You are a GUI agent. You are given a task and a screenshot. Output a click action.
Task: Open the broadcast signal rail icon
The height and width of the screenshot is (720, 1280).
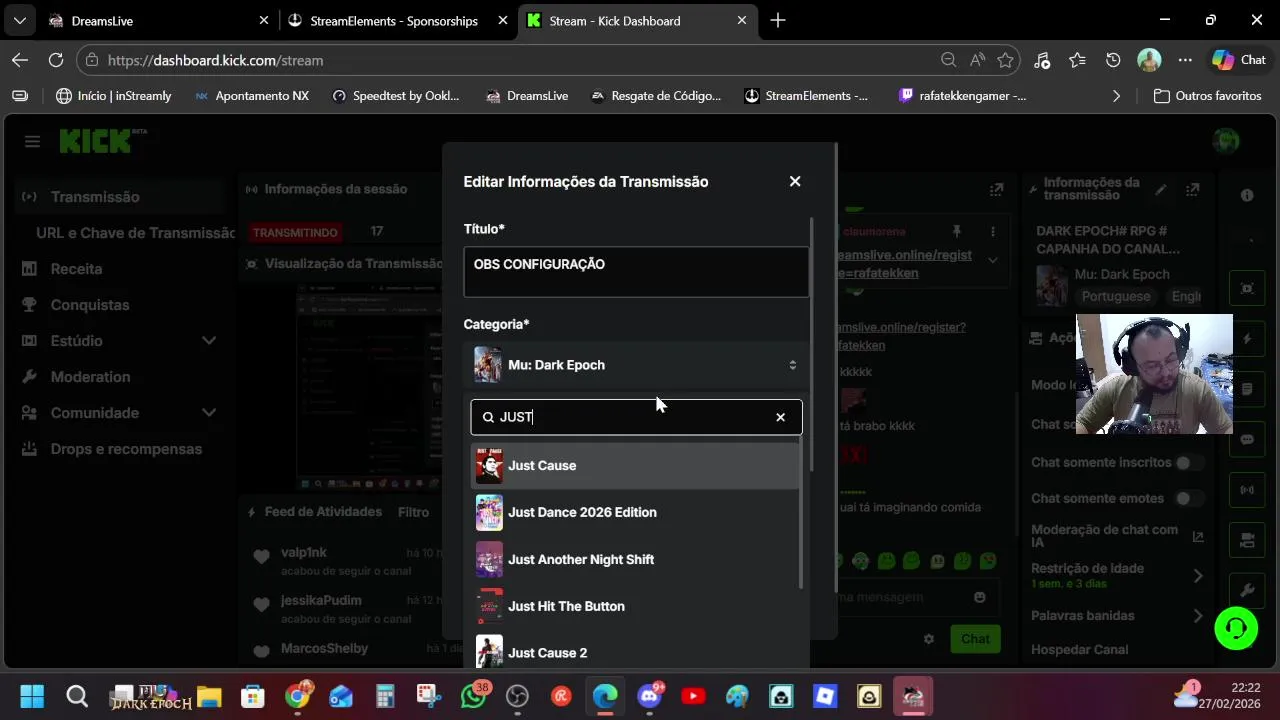[x=1247, y=490]
